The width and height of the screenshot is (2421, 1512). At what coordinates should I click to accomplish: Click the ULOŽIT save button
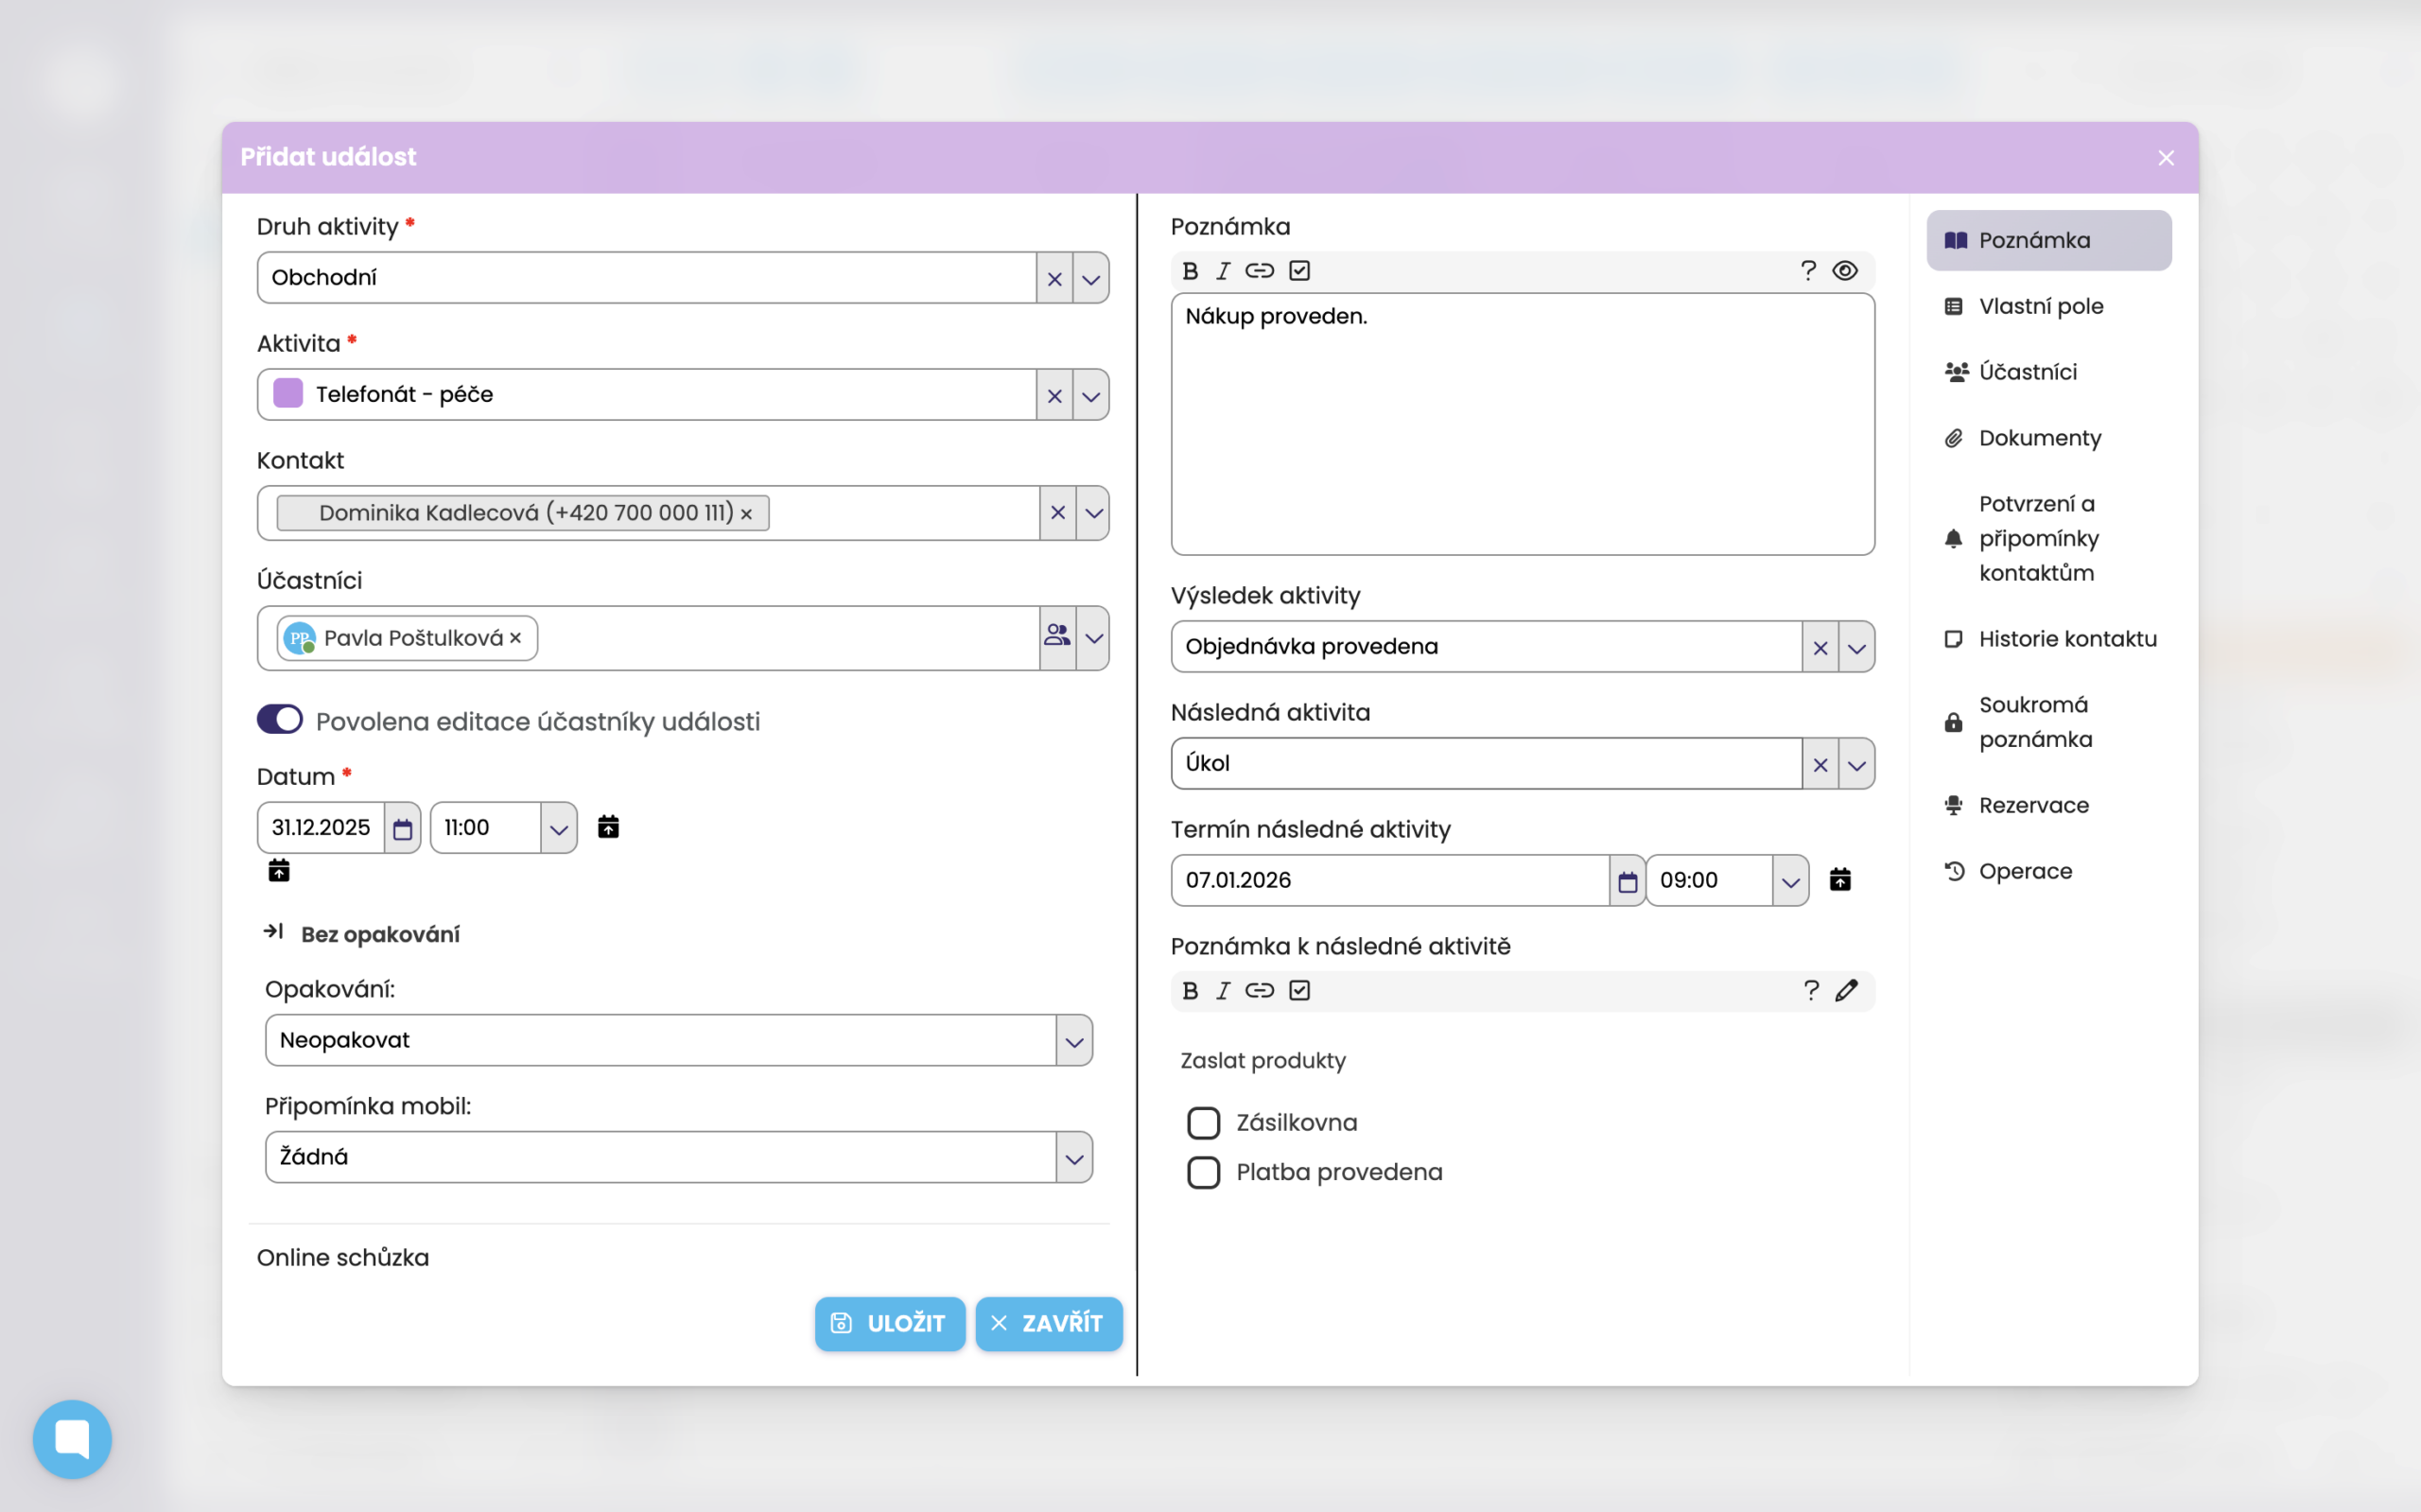click(889, 1323)
